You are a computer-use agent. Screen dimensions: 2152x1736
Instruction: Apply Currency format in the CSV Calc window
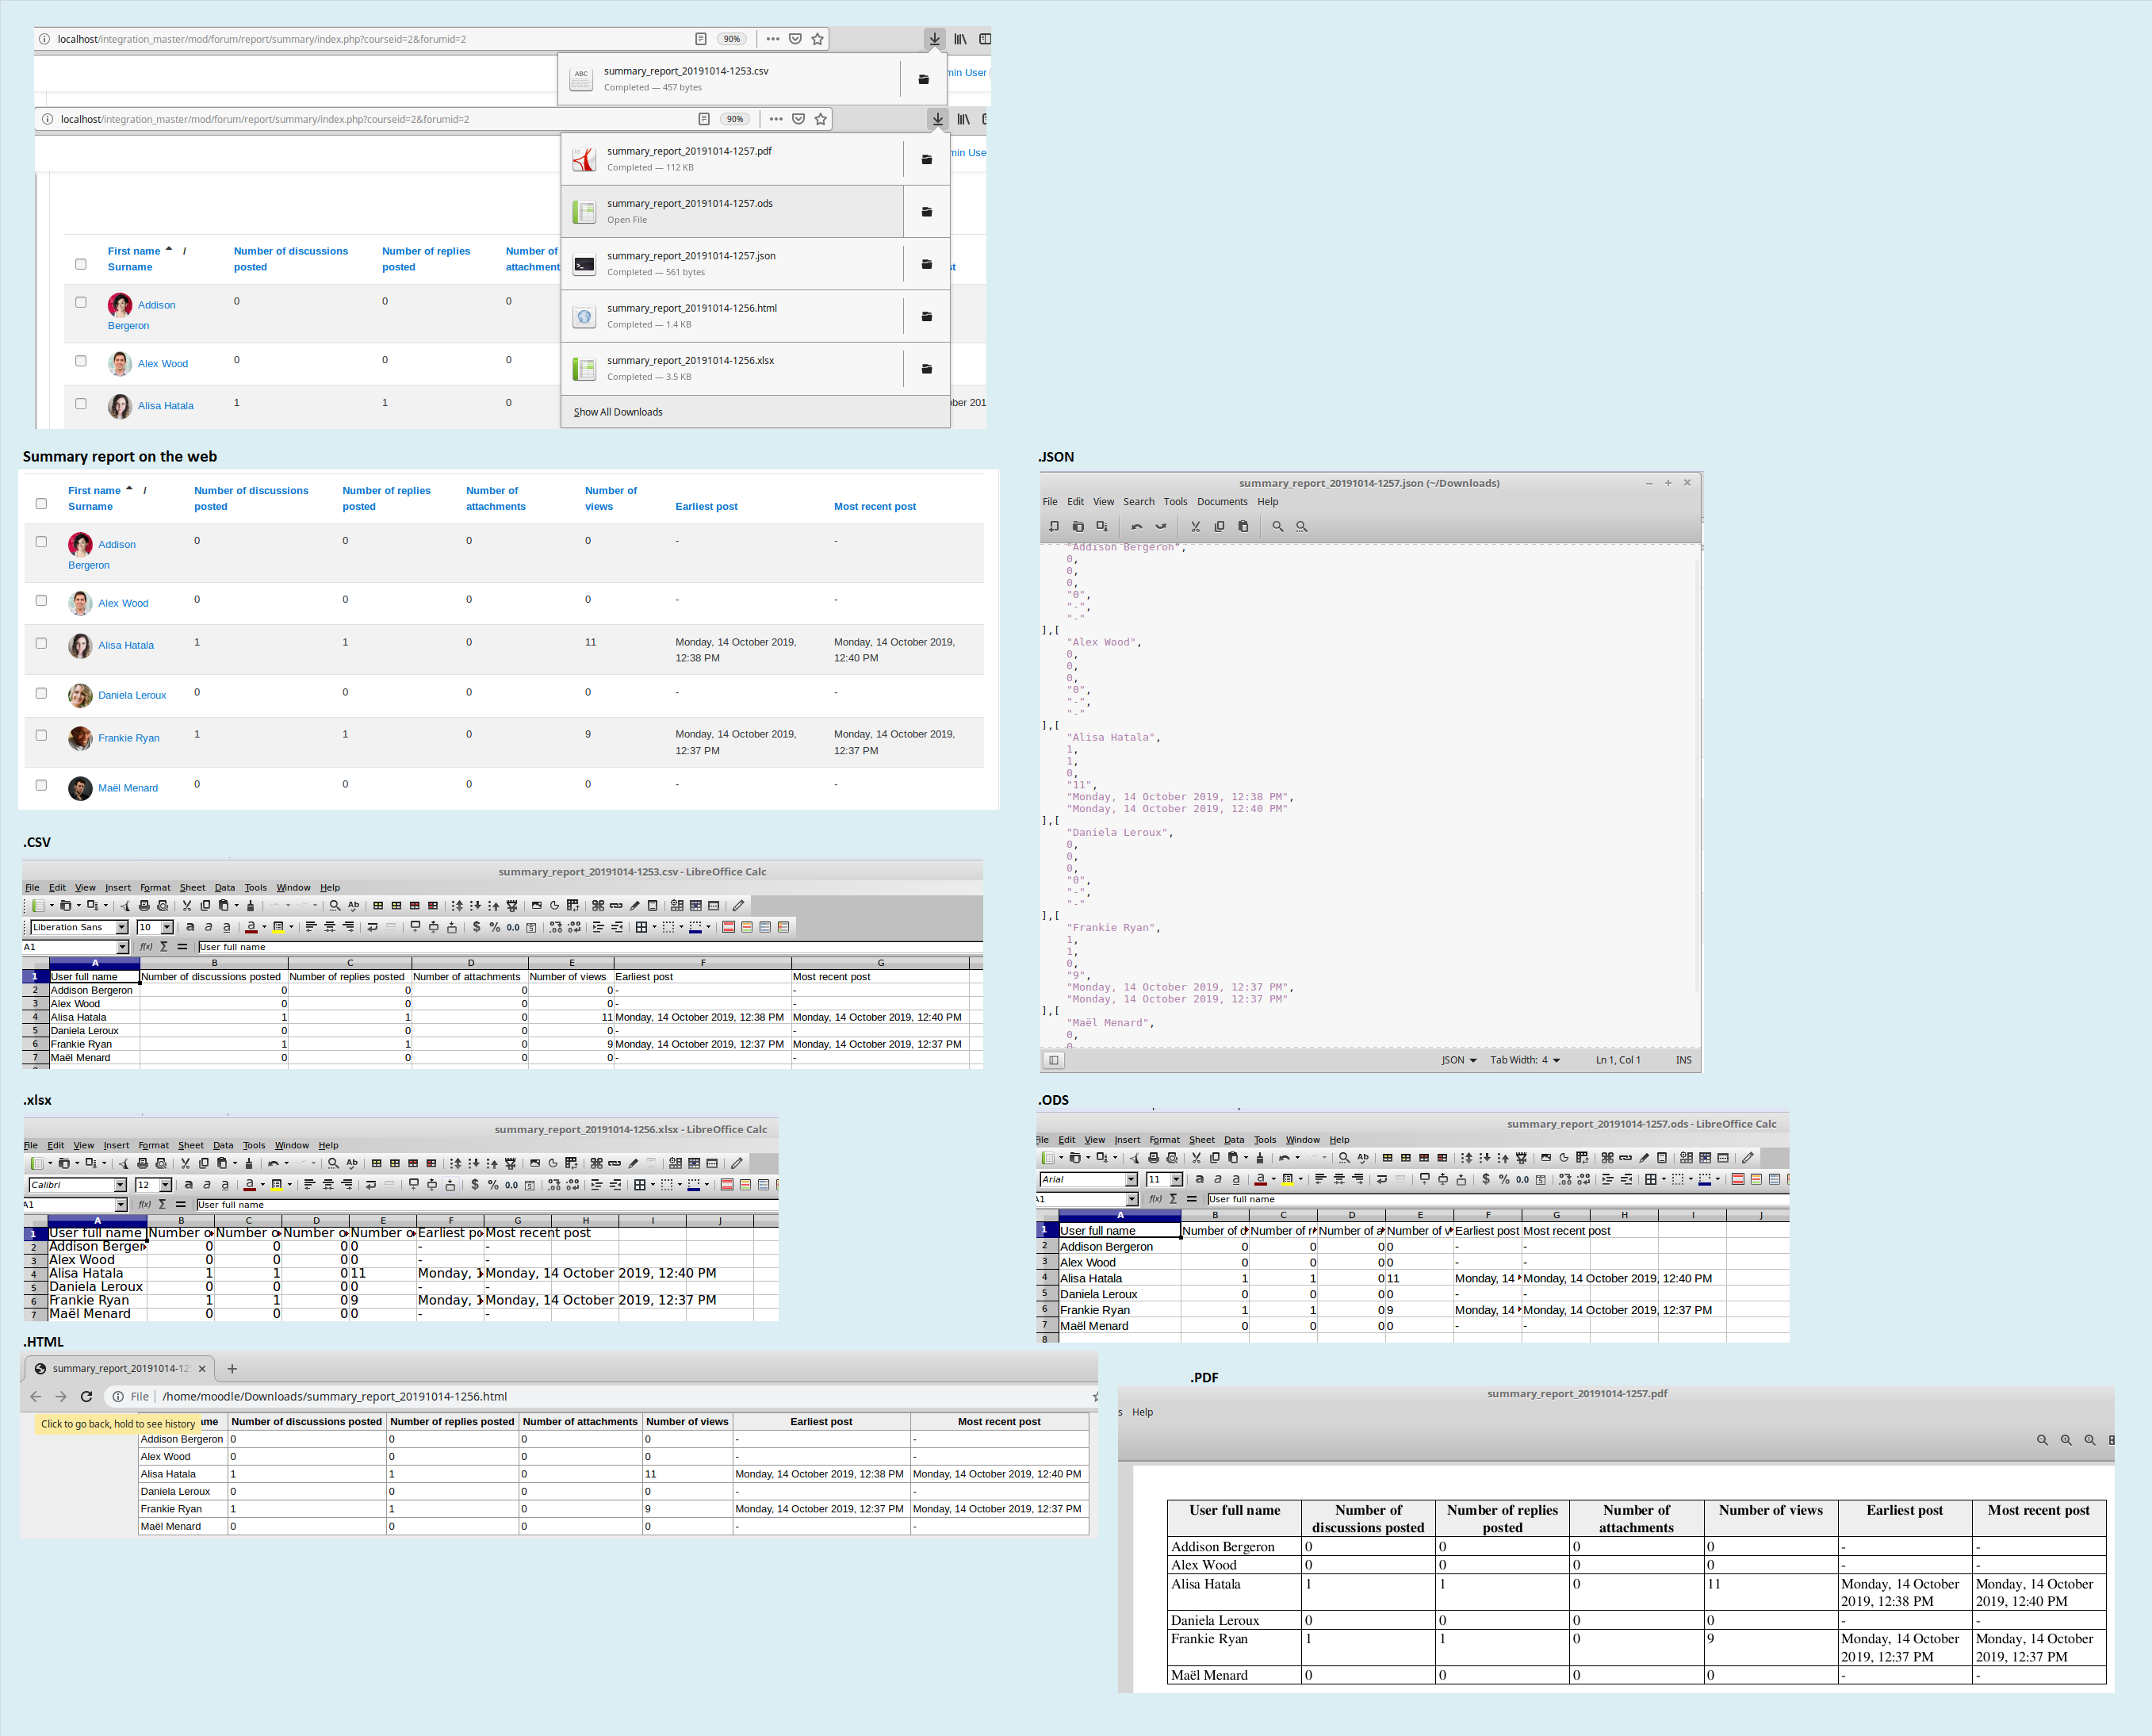(x=477, y=927)
